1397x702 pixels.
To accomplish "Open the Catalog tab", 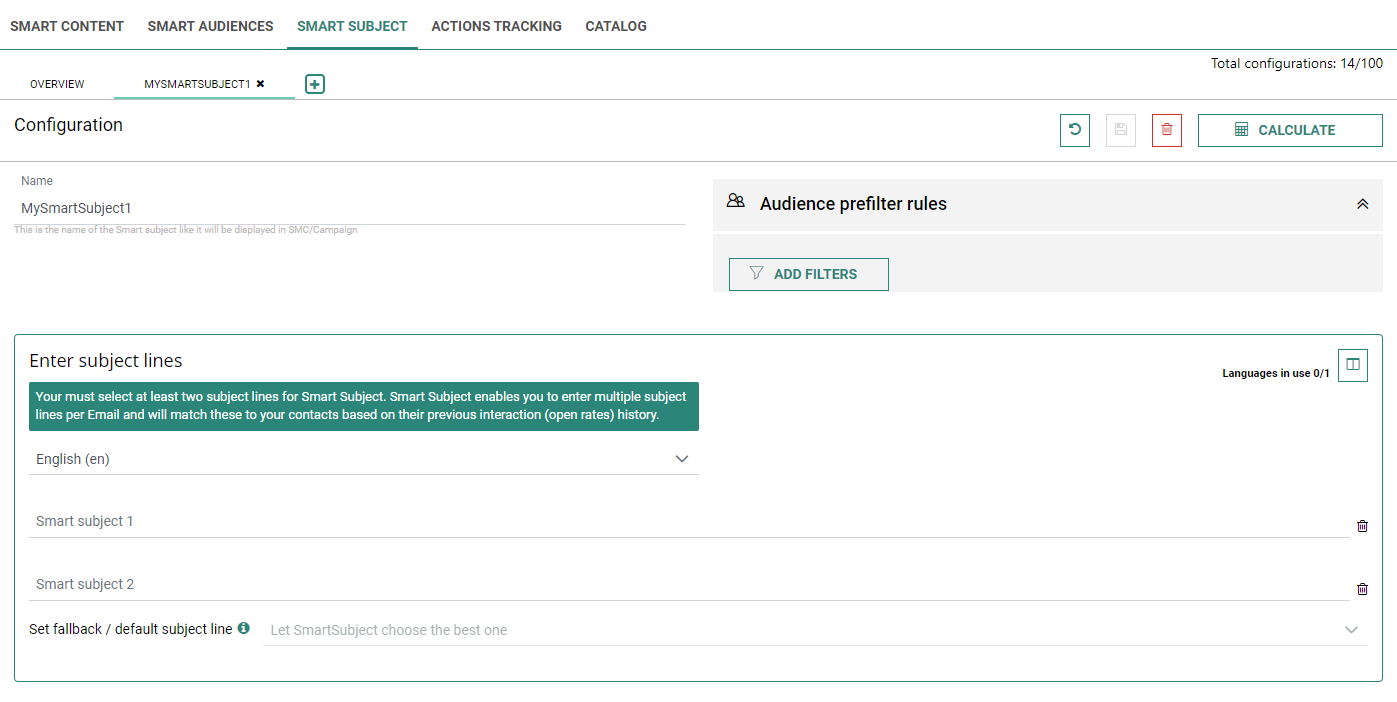I will pyautogui.click(x=616, y=26).
